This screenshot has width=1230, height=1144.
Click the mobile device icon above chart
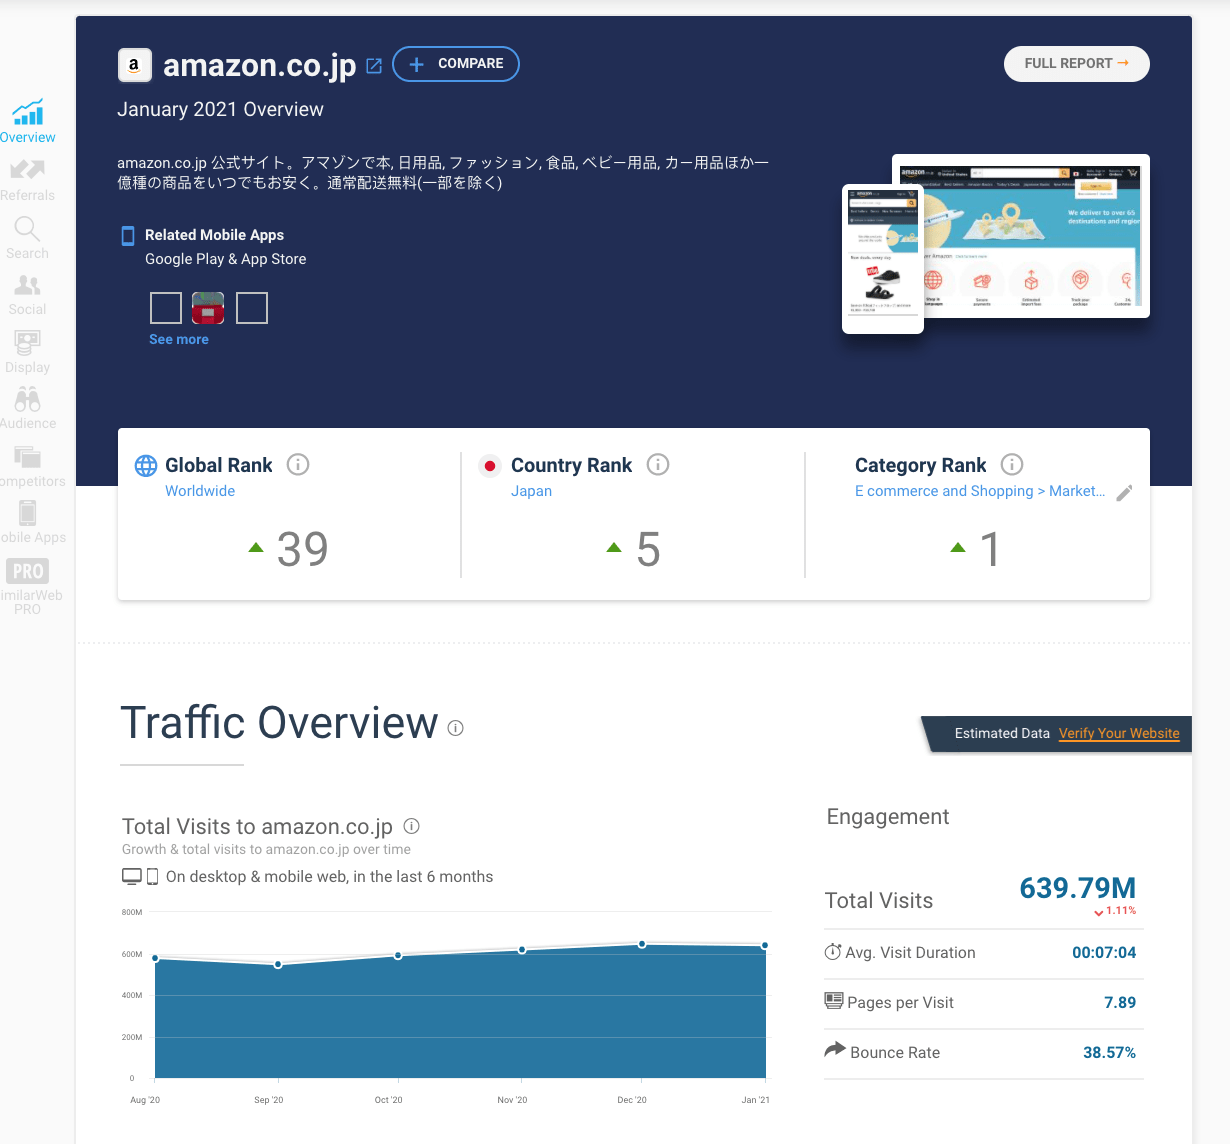coord(153,877)
